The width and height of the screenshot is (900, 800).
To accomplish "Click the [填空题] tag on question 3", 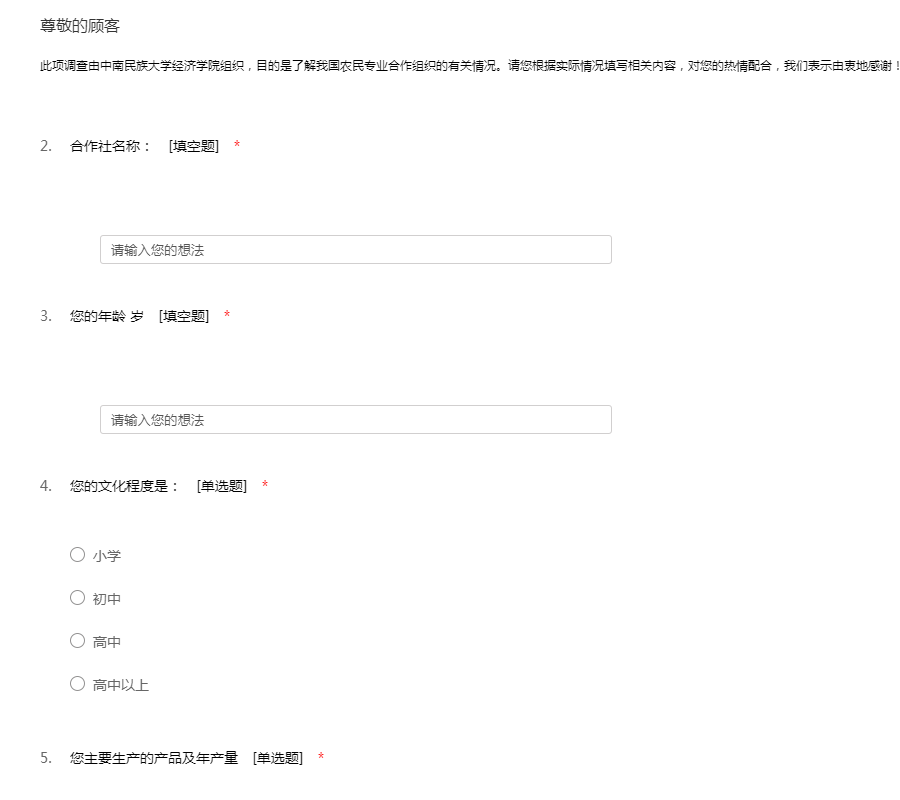I will pos(184,316).
